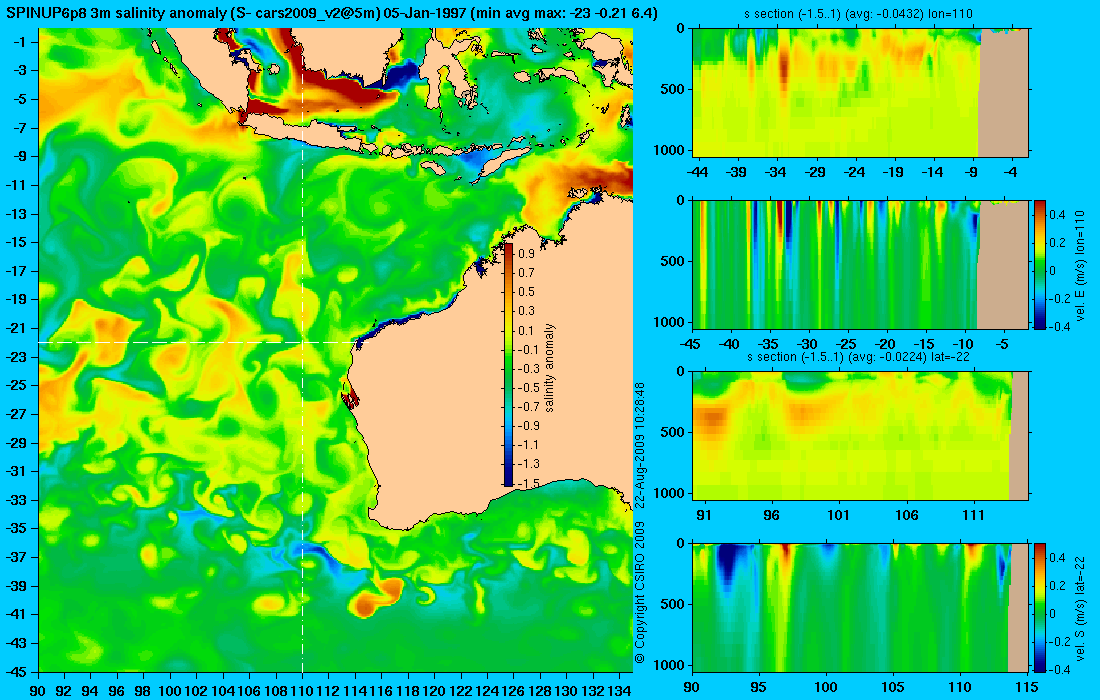The image size is (1100, 700).
Task: Click the "95" tick under the vel. S section
Action: click(x=759, y=687)
